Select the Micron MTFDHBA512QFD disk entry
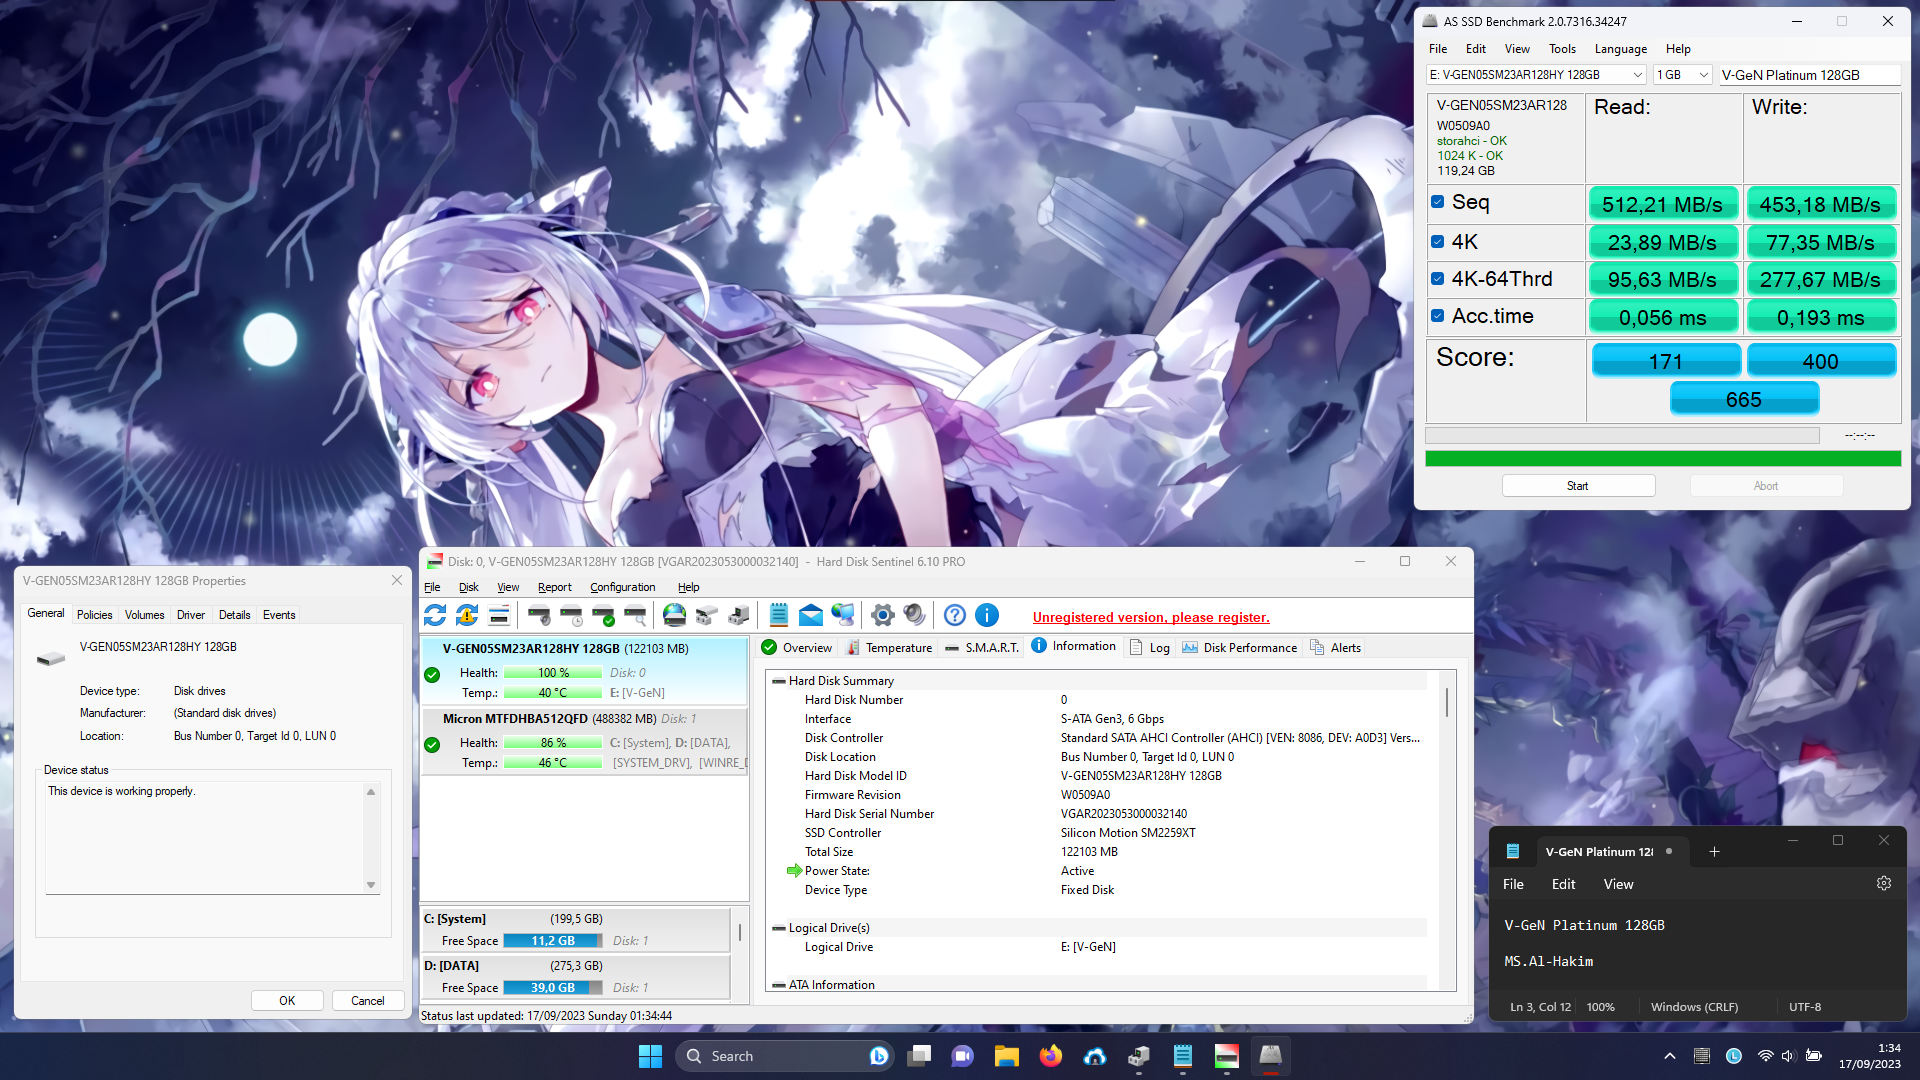This screenshot has height=1080, width=1920. point(584,741)
